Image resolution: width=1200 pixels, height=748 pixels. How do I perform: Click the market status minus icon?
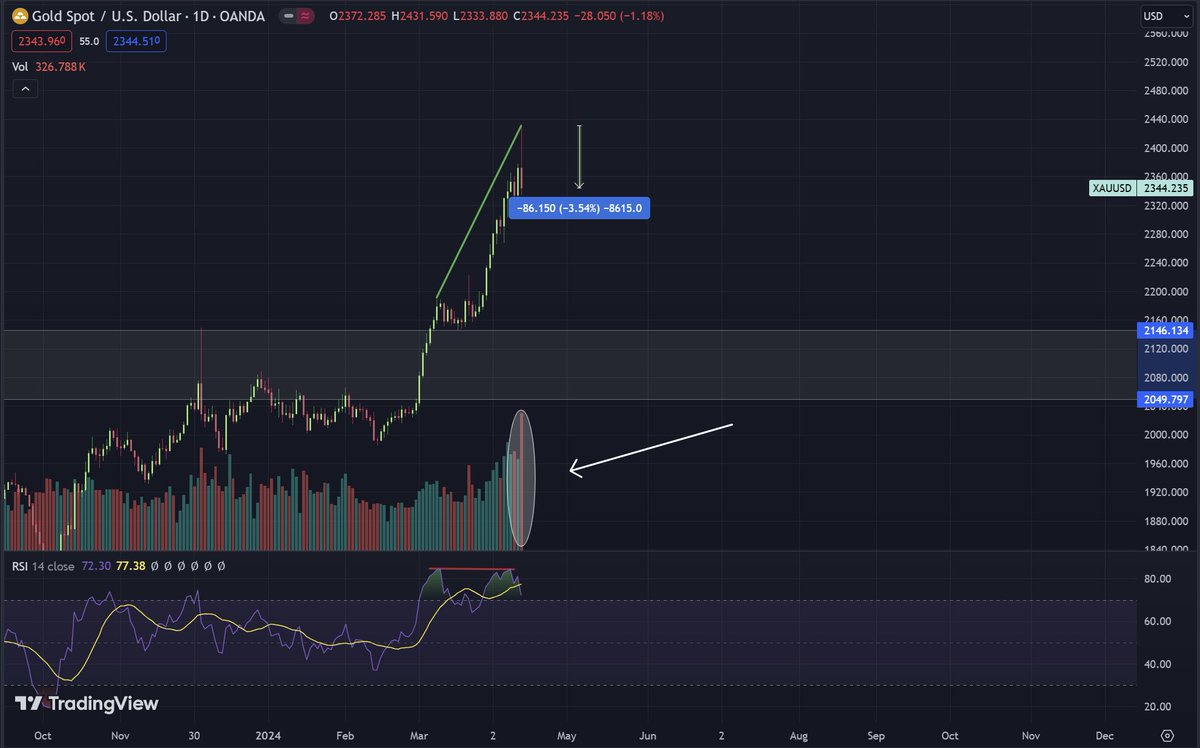click(x=289, y=17)
